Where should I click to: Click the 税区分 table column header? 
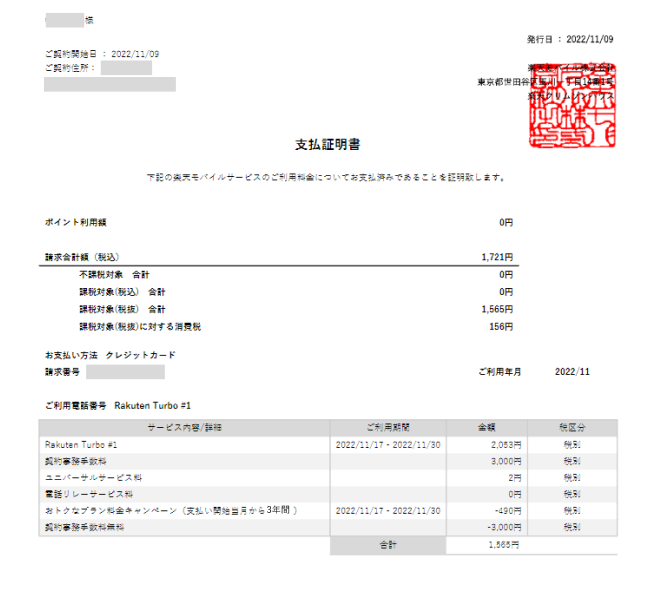click(571, 427)
